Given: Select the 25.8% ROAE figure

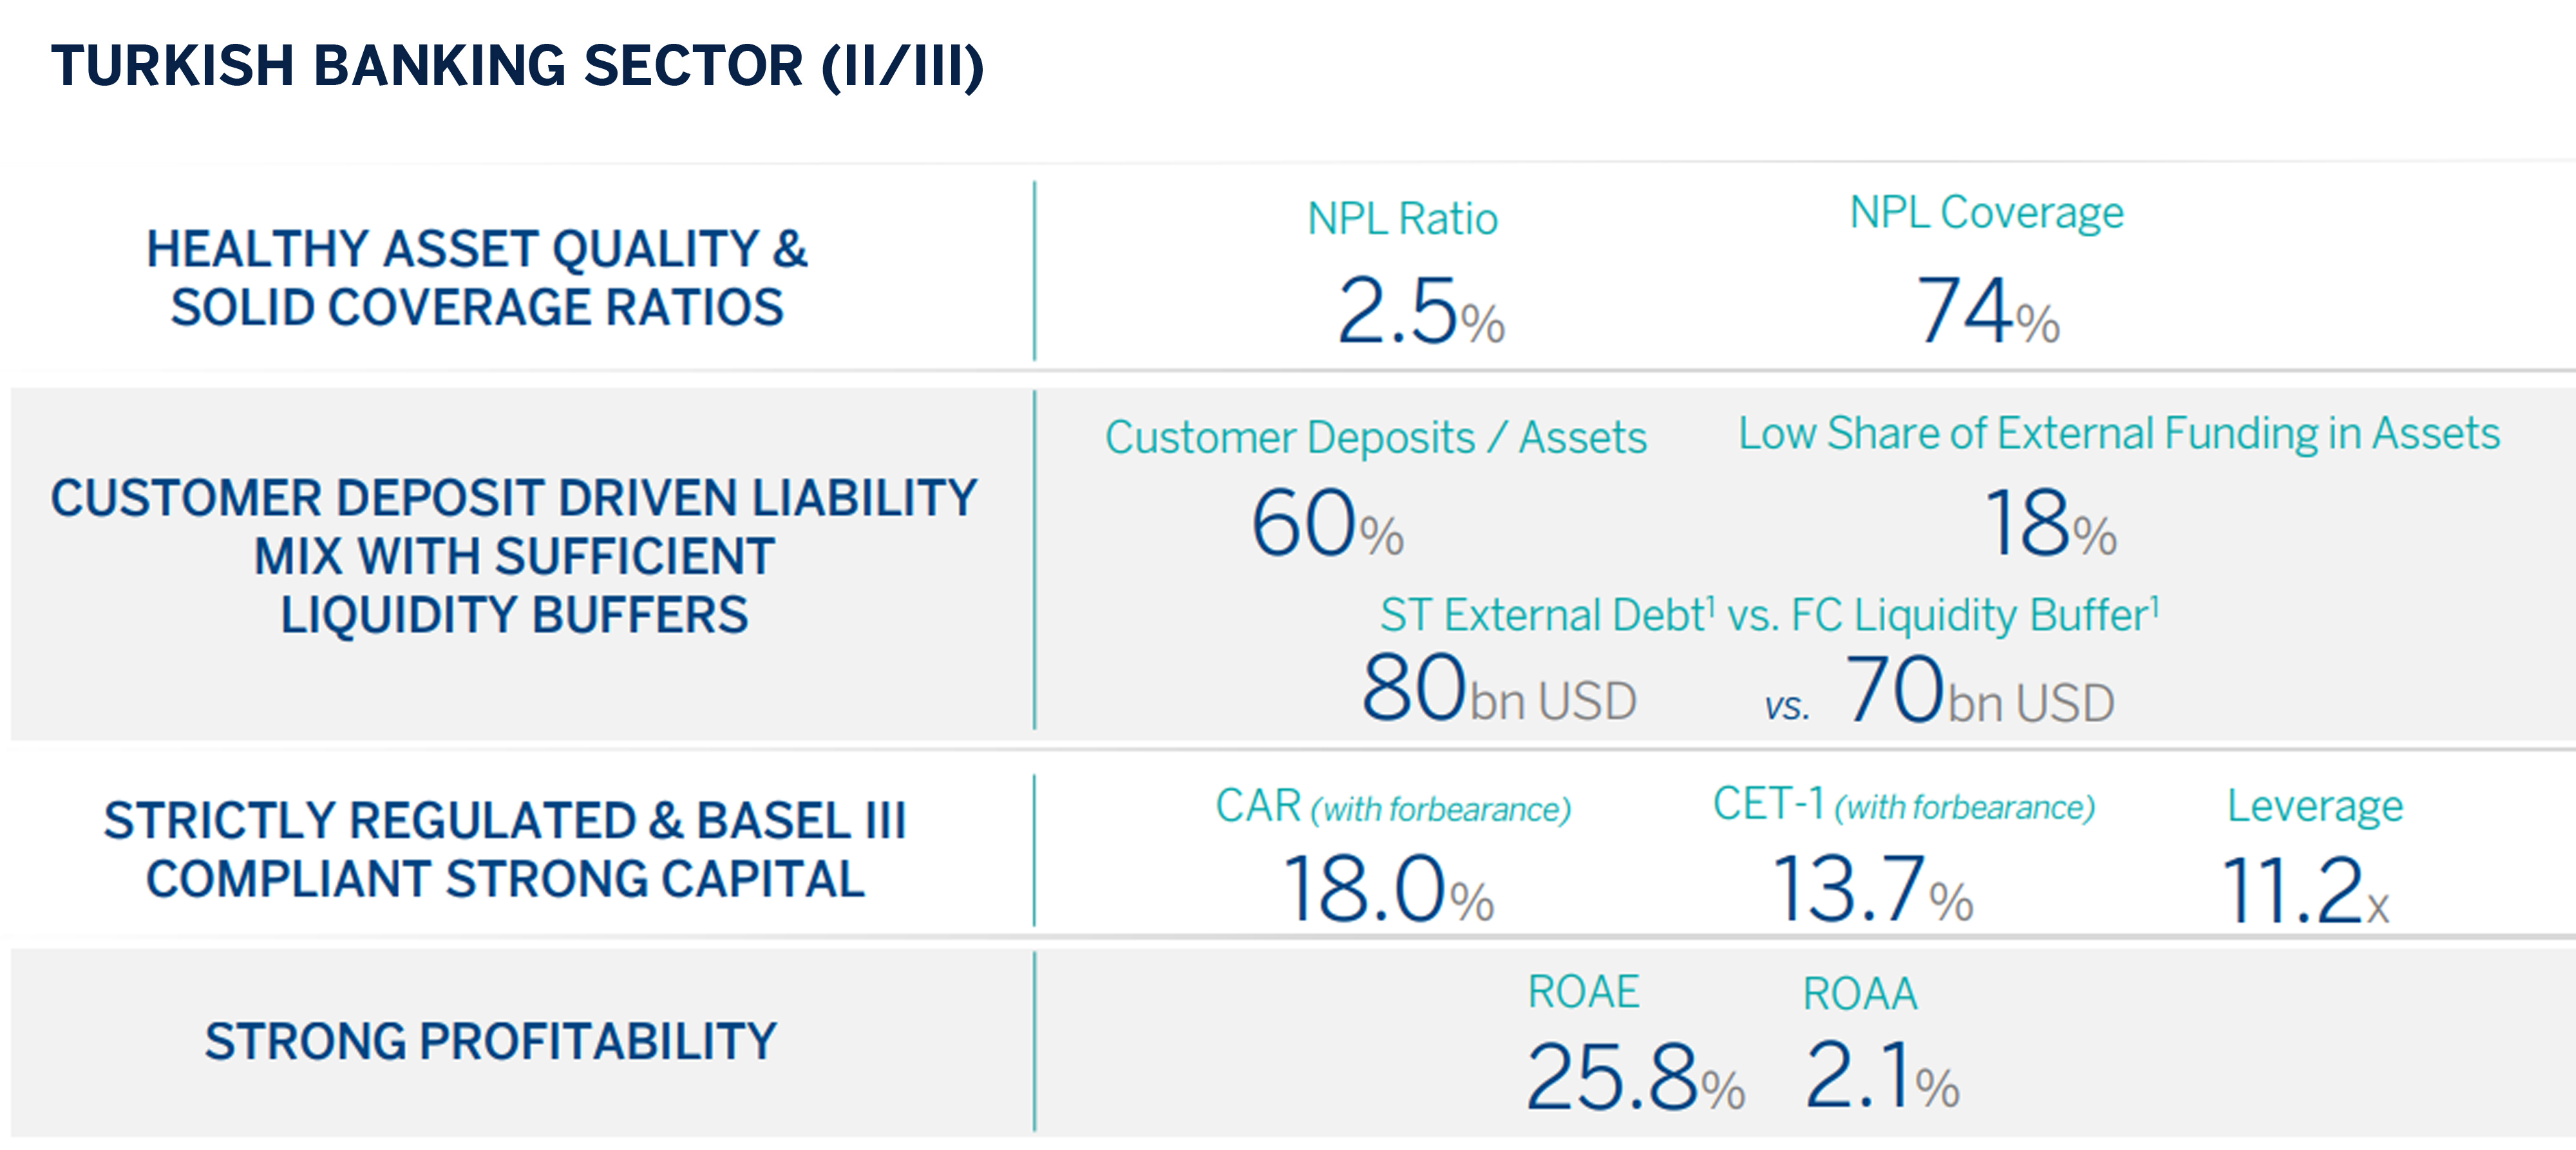Looking at the screenshot, I should pos(1634,1078).
